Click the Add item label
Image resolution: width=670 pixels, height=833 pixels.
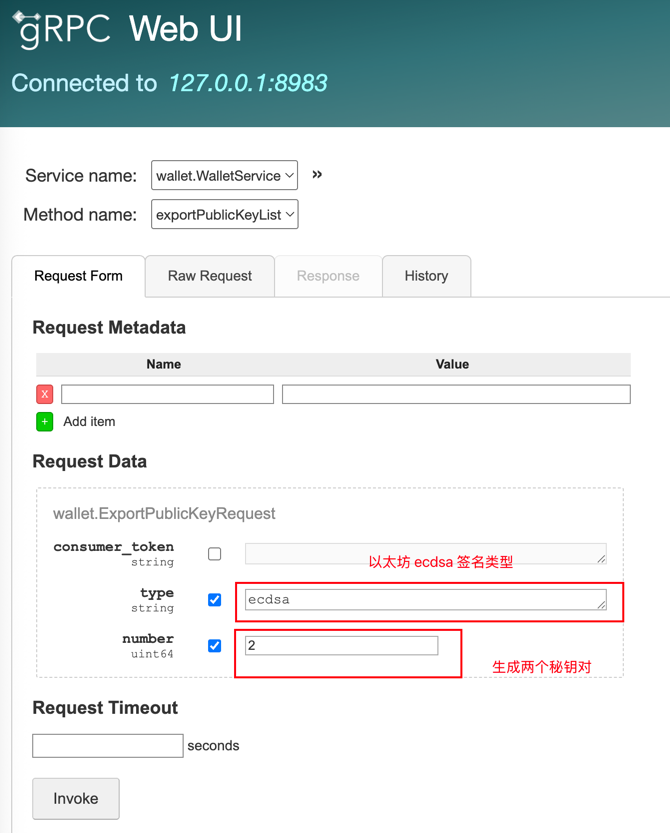(x=89, y=422)
